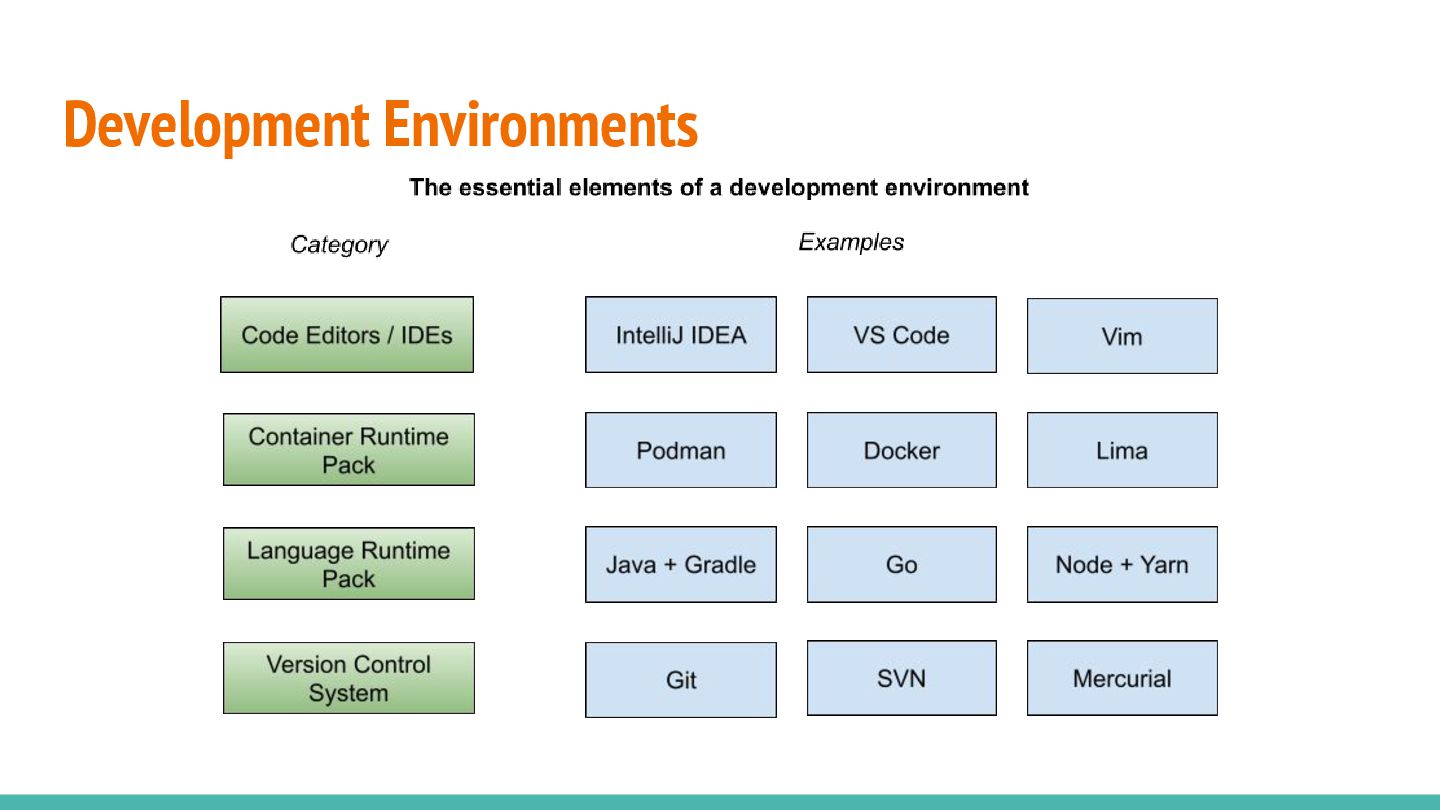Click the IntelliJ IDEA box

681,335
